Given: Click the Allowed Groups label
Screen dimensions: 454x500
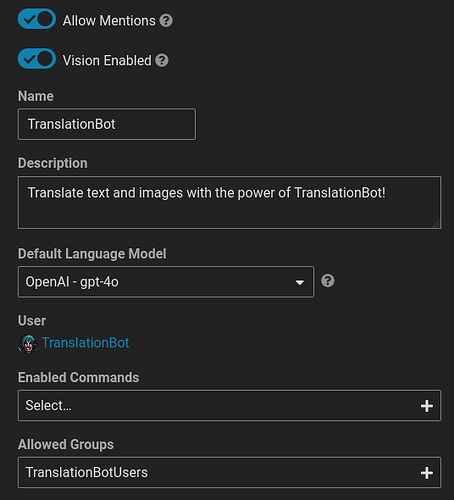Looking at the screenshot, I should [66, 444].
